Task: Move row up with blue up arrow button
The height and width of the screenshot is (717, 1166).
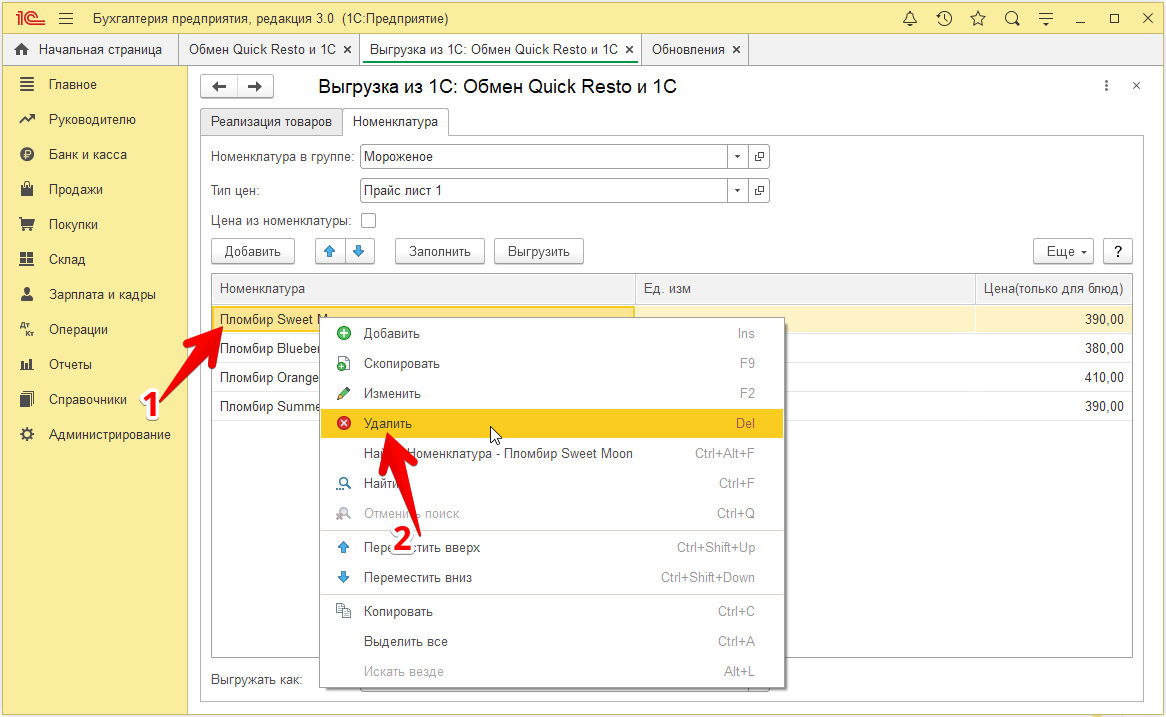Action: click(329, 251)
